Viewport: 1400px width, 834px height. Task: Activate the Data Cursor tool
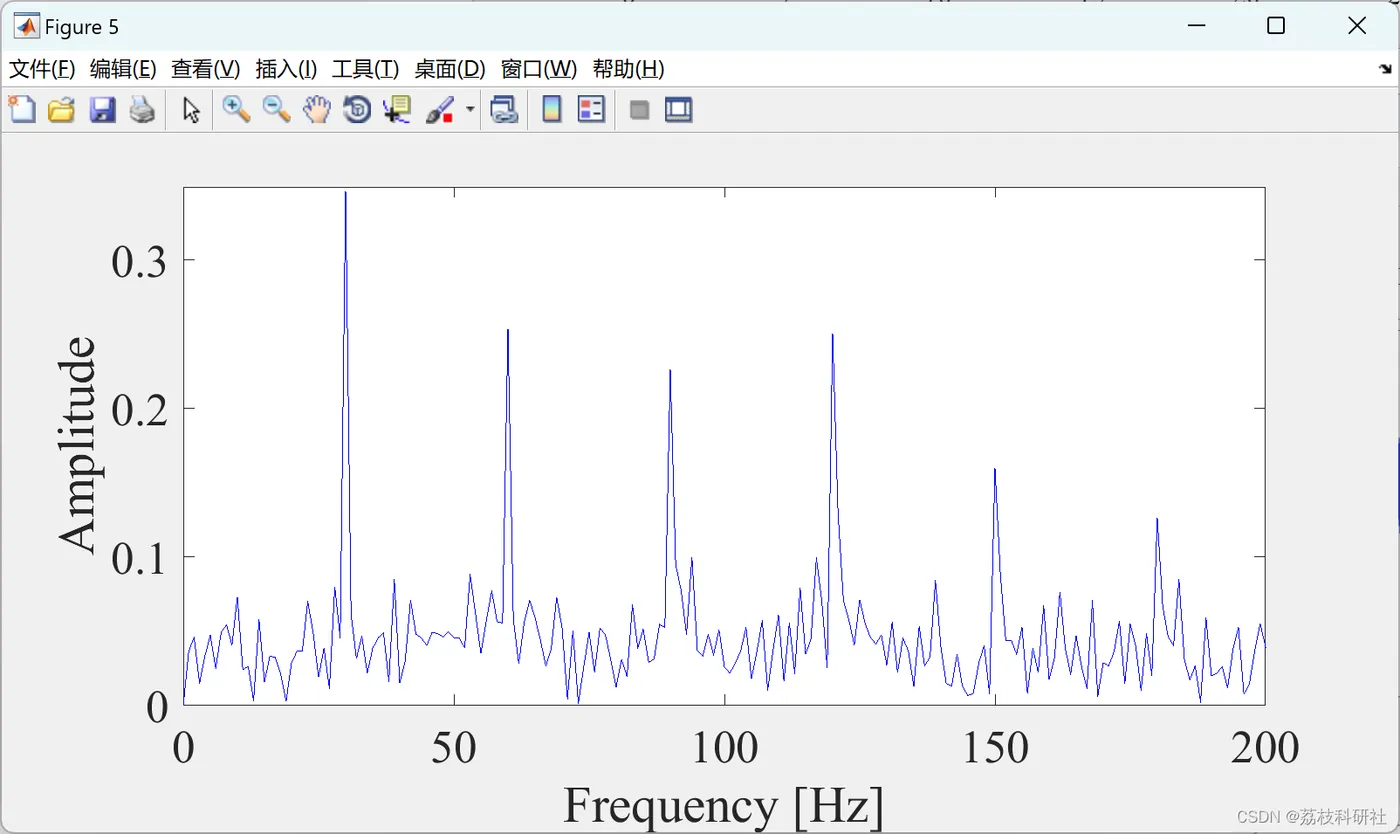(x=398, y=109)
